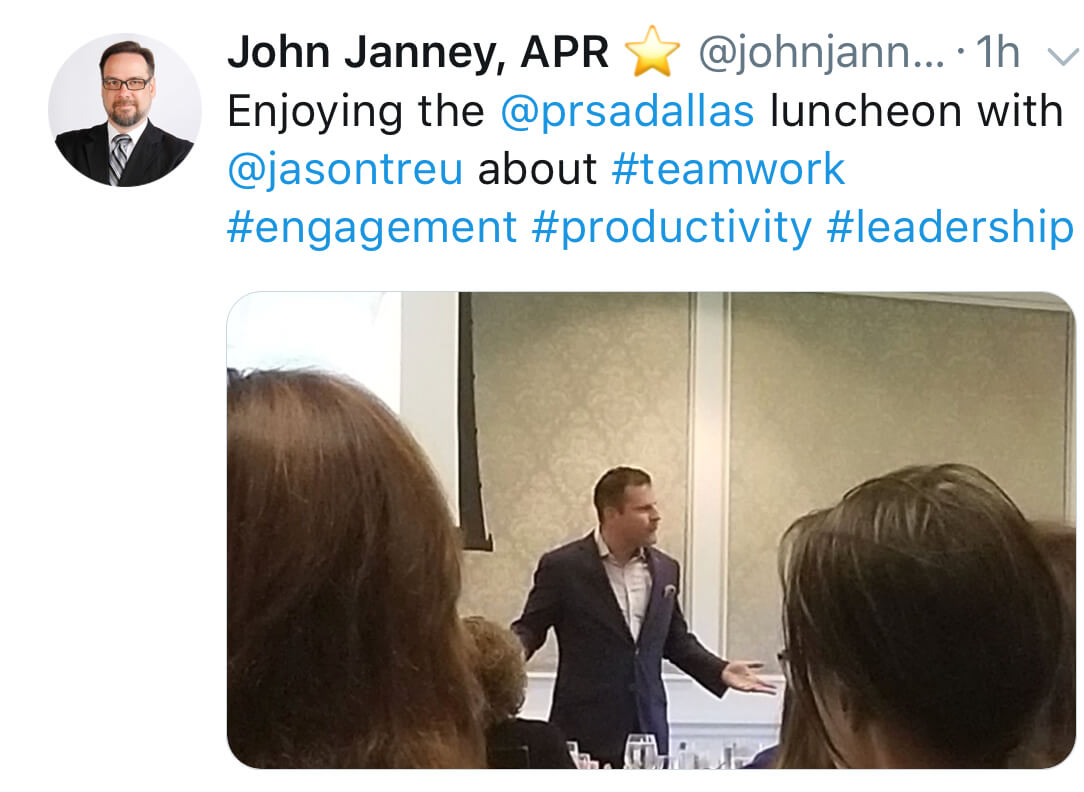The height and width of the screenshot is (792, 1084).
Task: Click the gold star emoji beside the name
Action: (652, 51)
